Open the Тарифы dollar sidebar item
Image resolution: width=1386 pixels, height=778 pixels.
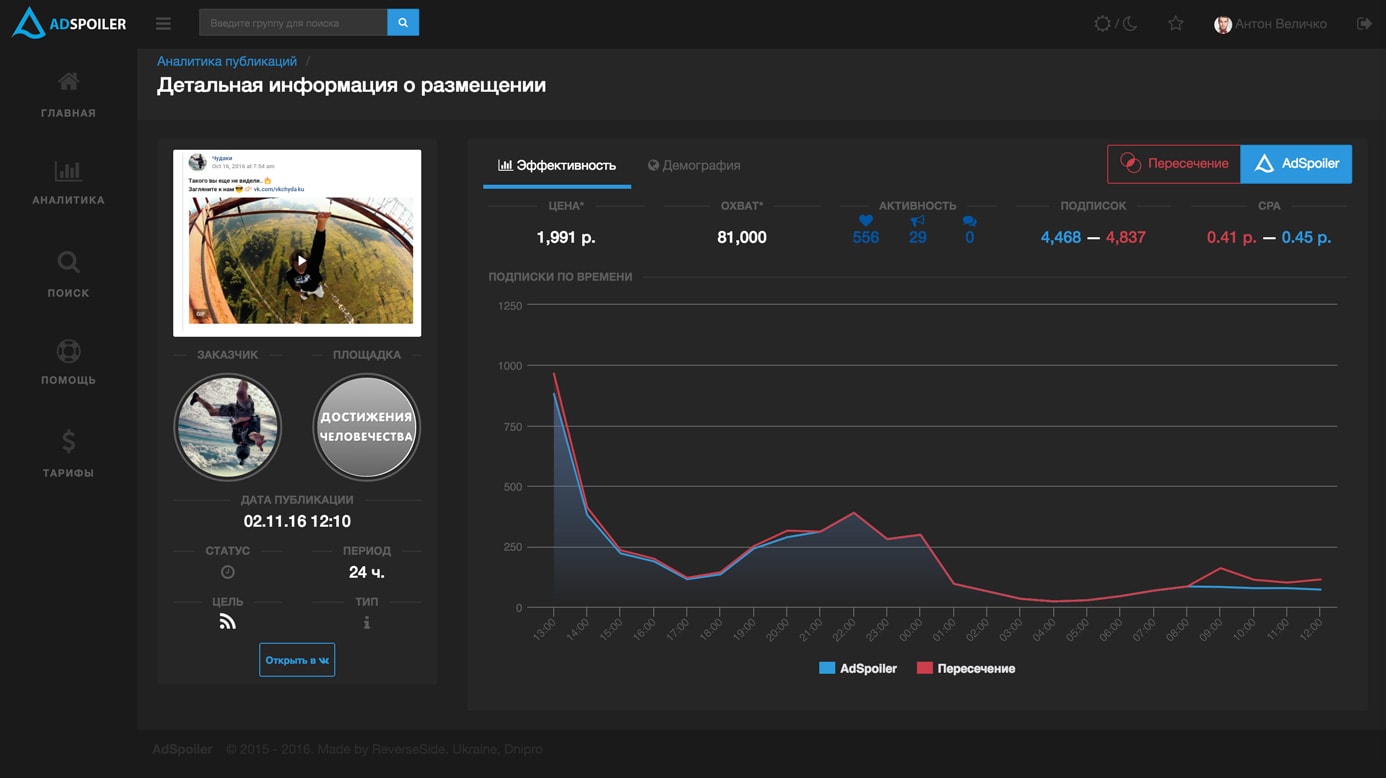coord(68,452)
